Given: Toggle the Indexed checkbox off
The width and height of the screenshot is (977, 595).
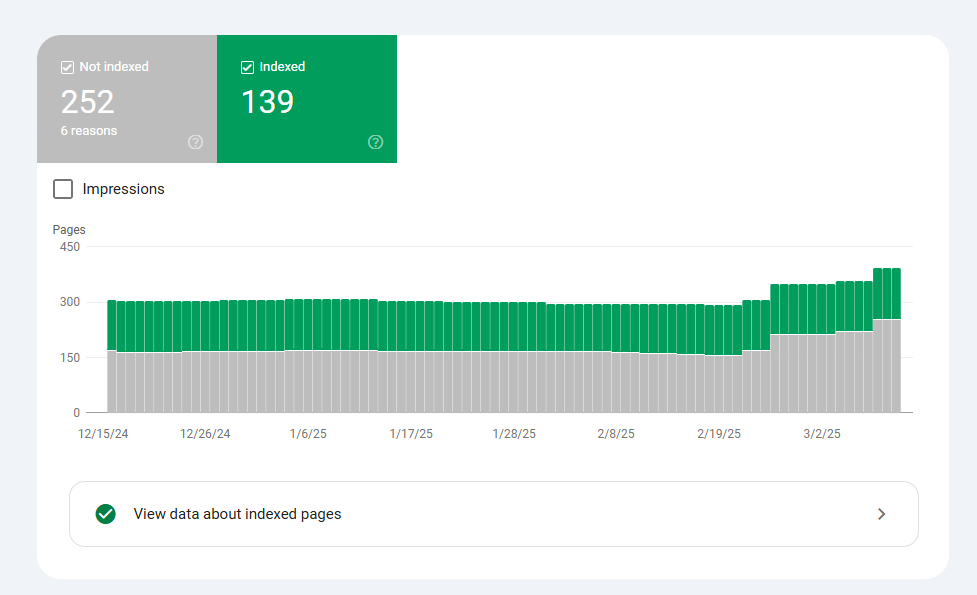Looking at the screenshot, I should click(x=247, y=67).
